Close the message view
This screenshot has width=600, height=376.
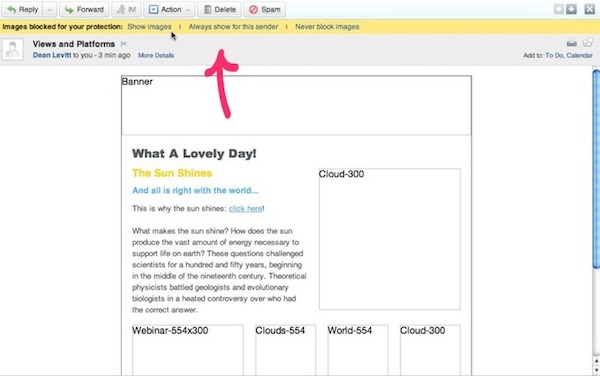(590, 9)
